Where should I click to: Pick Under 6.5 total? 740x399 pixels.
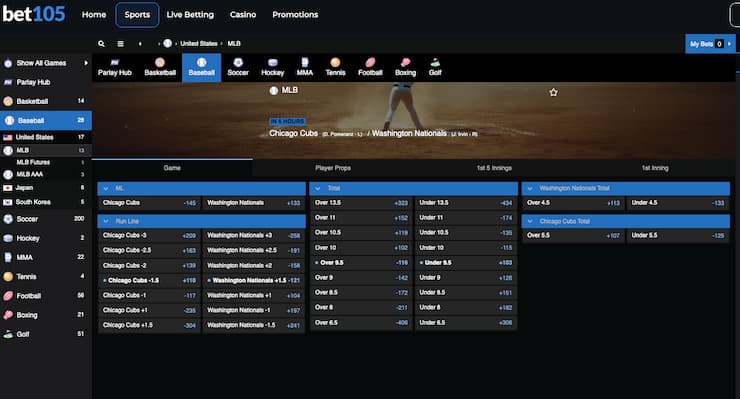click(466, 323)
